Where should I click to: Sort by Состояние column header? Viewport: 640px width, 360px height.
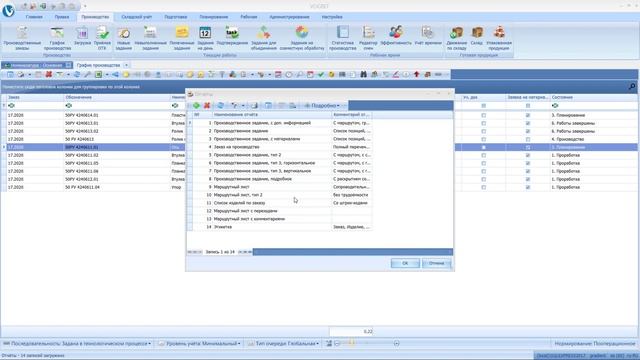tap(593, 97)
